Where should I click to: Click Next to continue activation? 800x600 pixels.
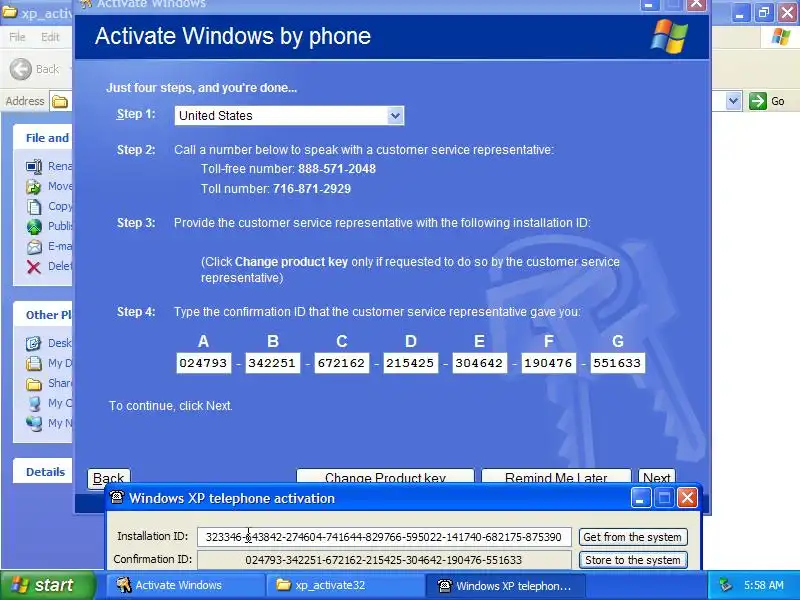pos(657,477)
